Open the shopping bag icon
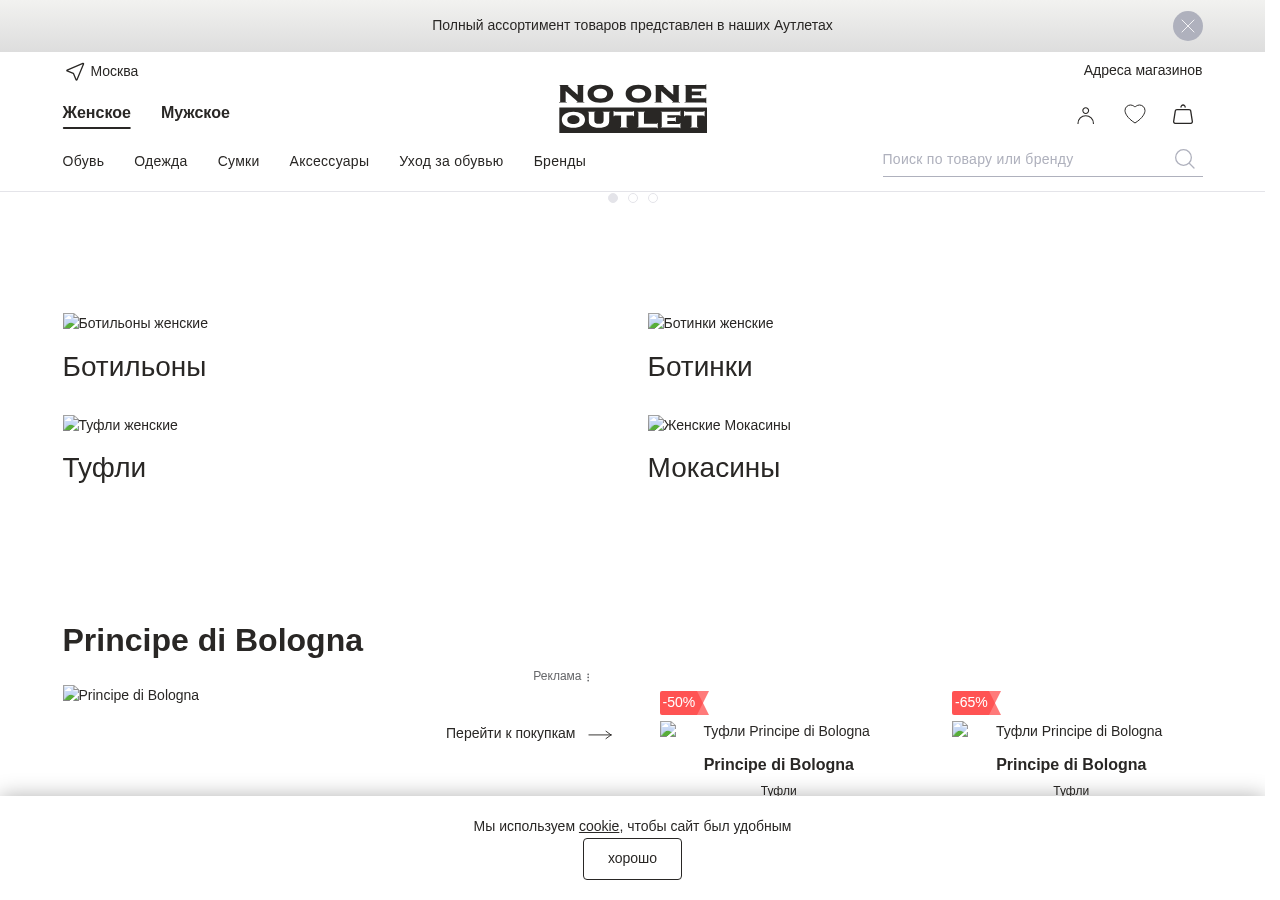Screen dimensions: 1280x900 pos(1183,114)
